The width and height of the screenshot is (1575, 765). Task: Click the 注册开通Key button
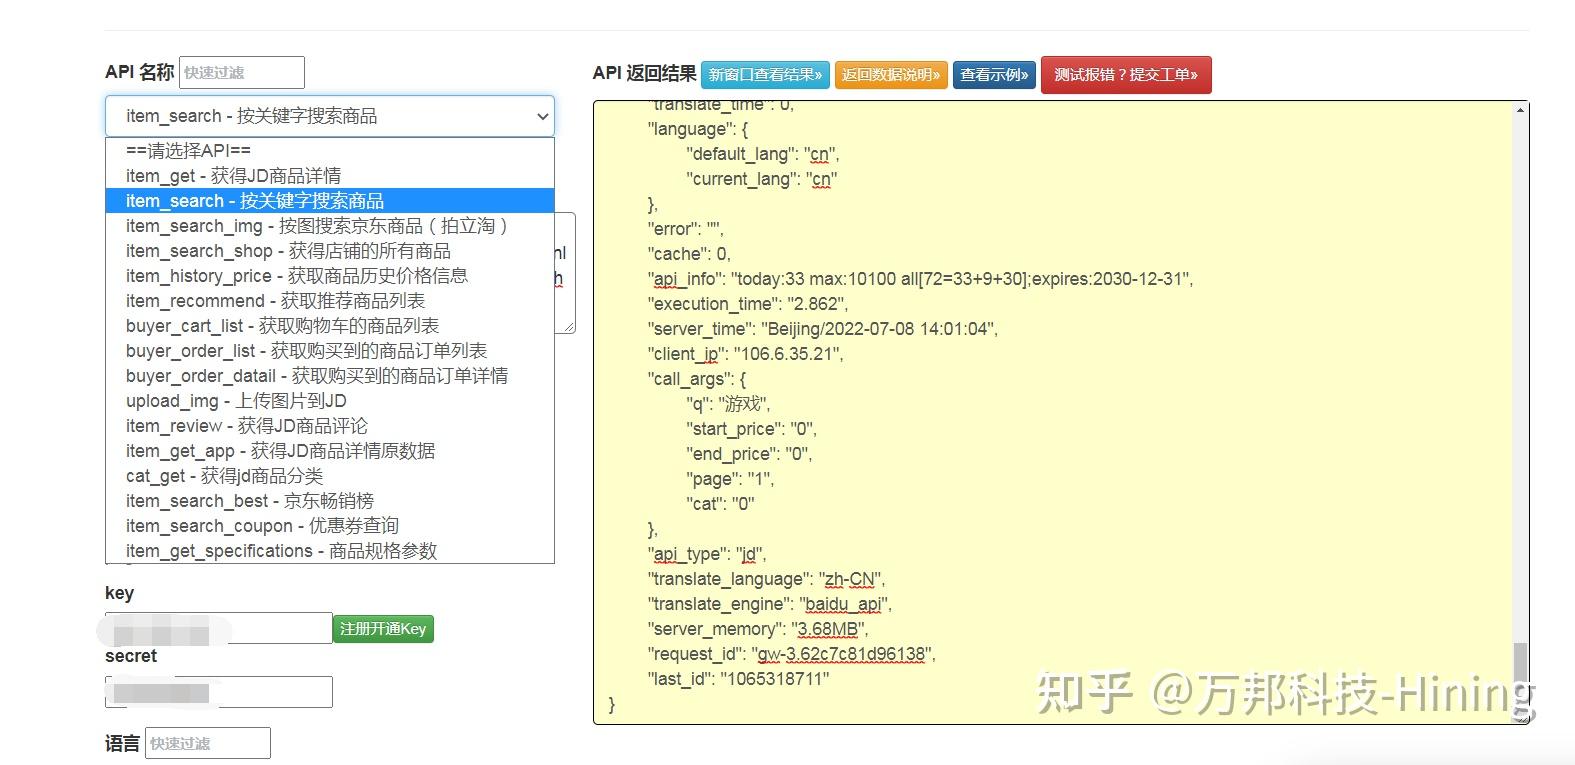pyautogui.click(x=383, y=629)
